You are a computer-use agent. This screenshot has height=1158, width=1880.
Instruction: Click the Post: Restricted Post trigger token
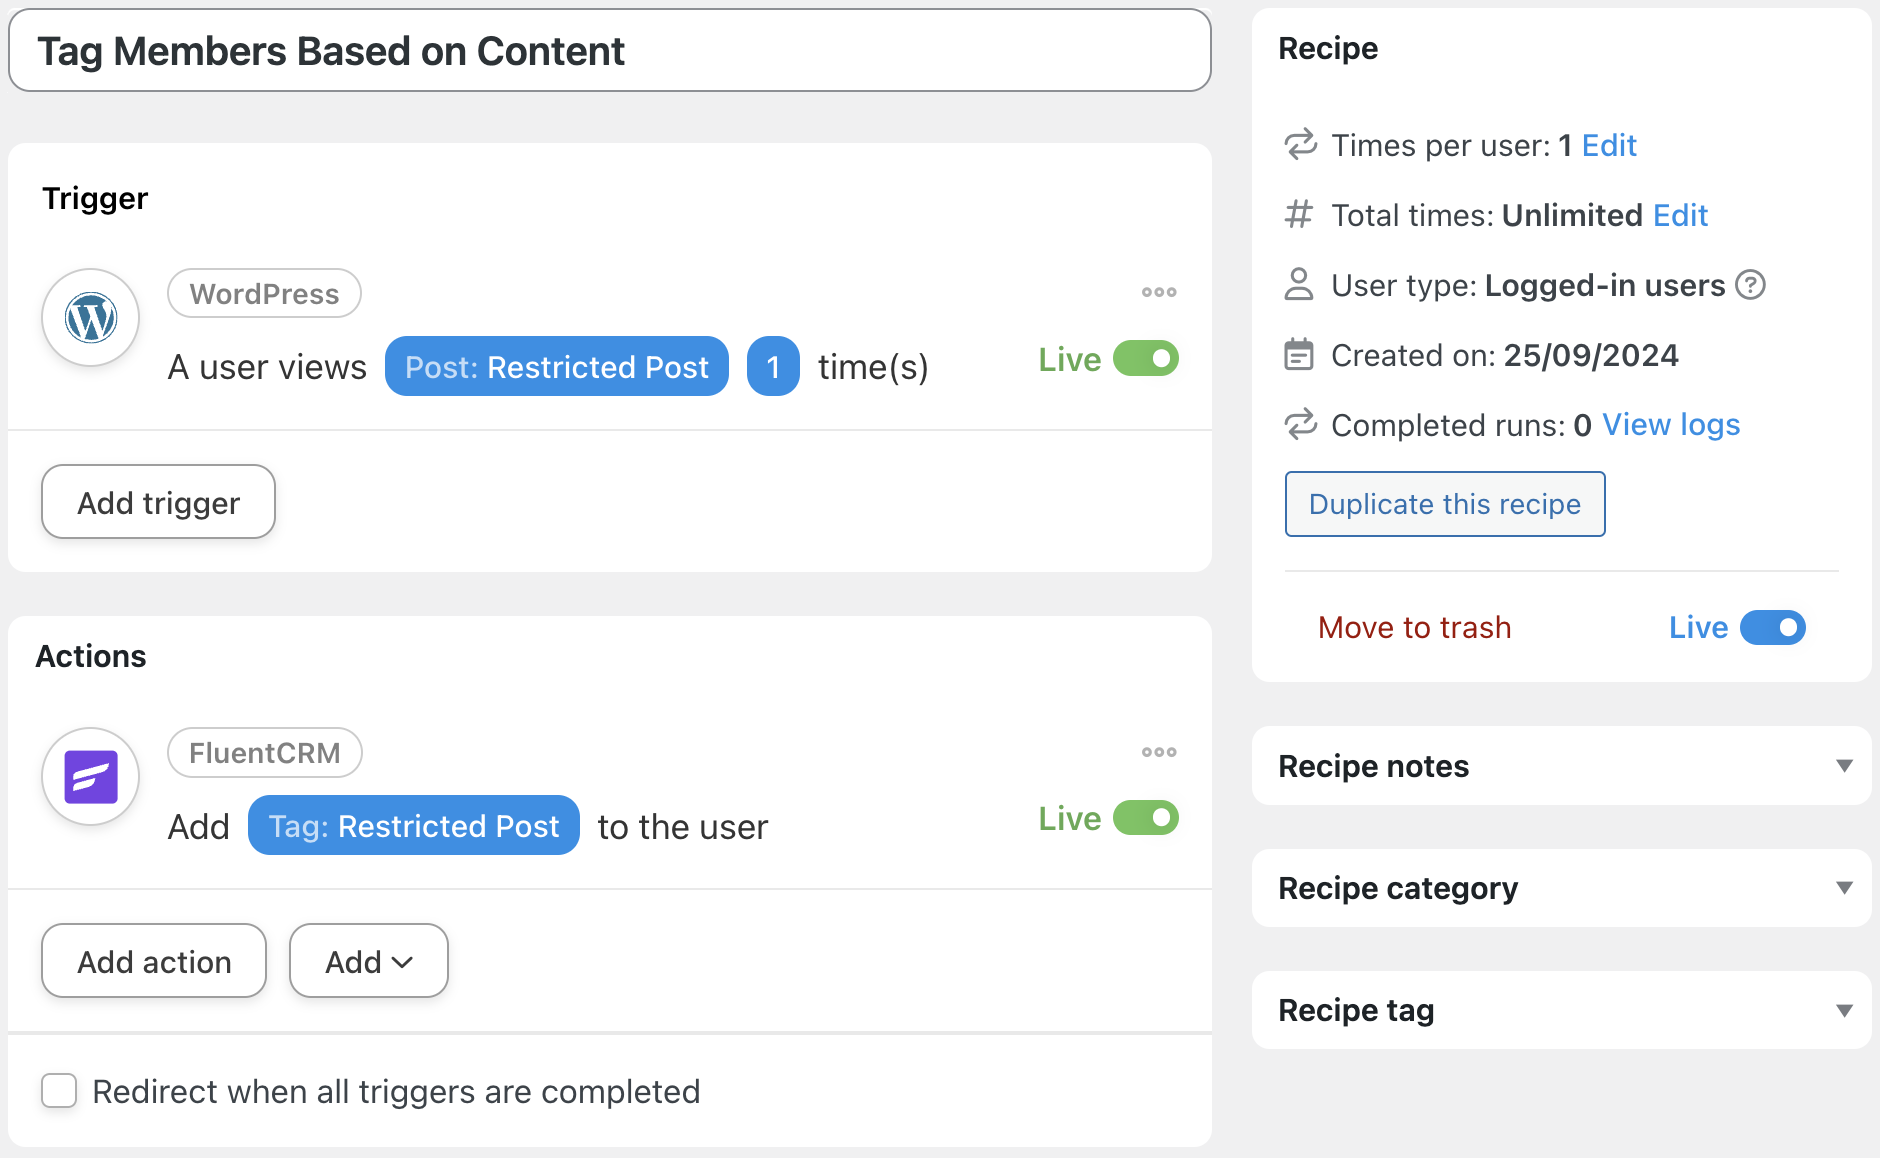click(x=557, y=367)
